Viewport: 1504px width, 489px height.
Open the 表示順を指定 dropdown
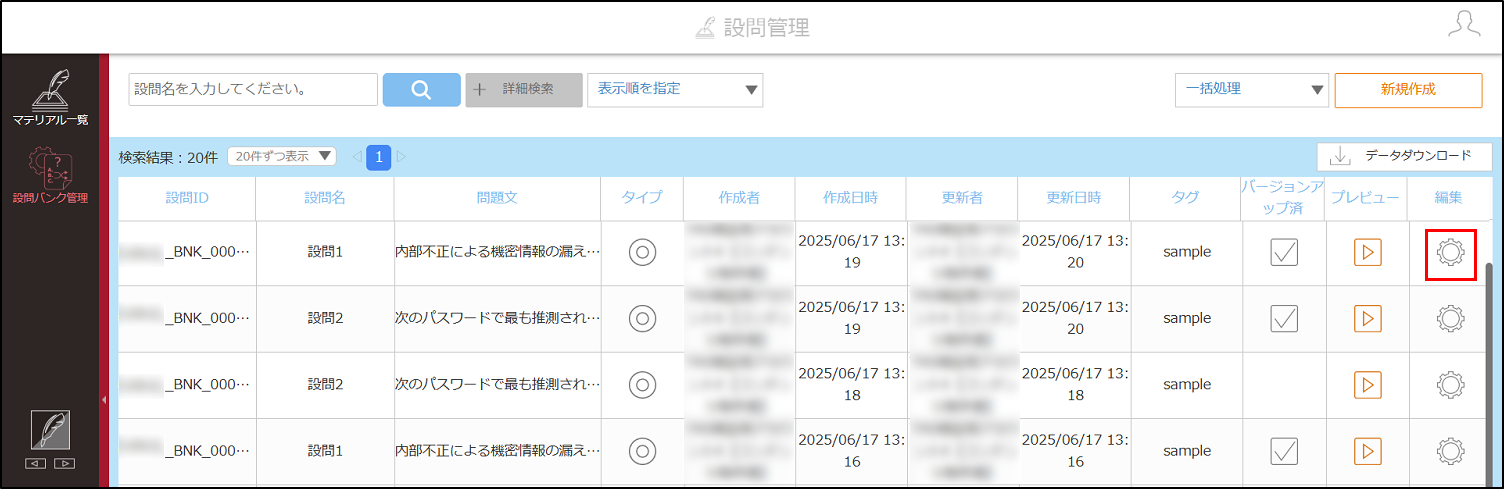click(675, 89)
